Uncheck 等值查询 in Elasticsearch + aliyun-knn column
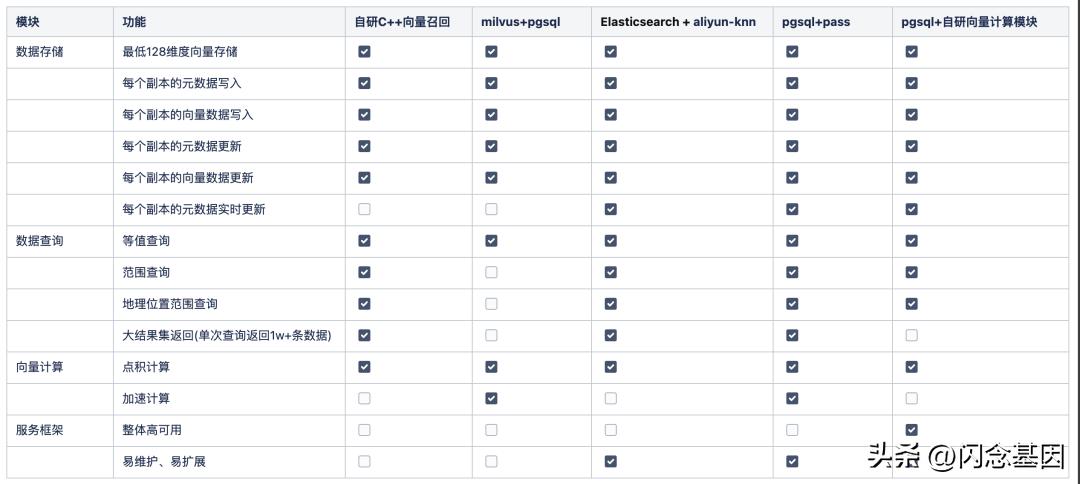 [610, 241]
